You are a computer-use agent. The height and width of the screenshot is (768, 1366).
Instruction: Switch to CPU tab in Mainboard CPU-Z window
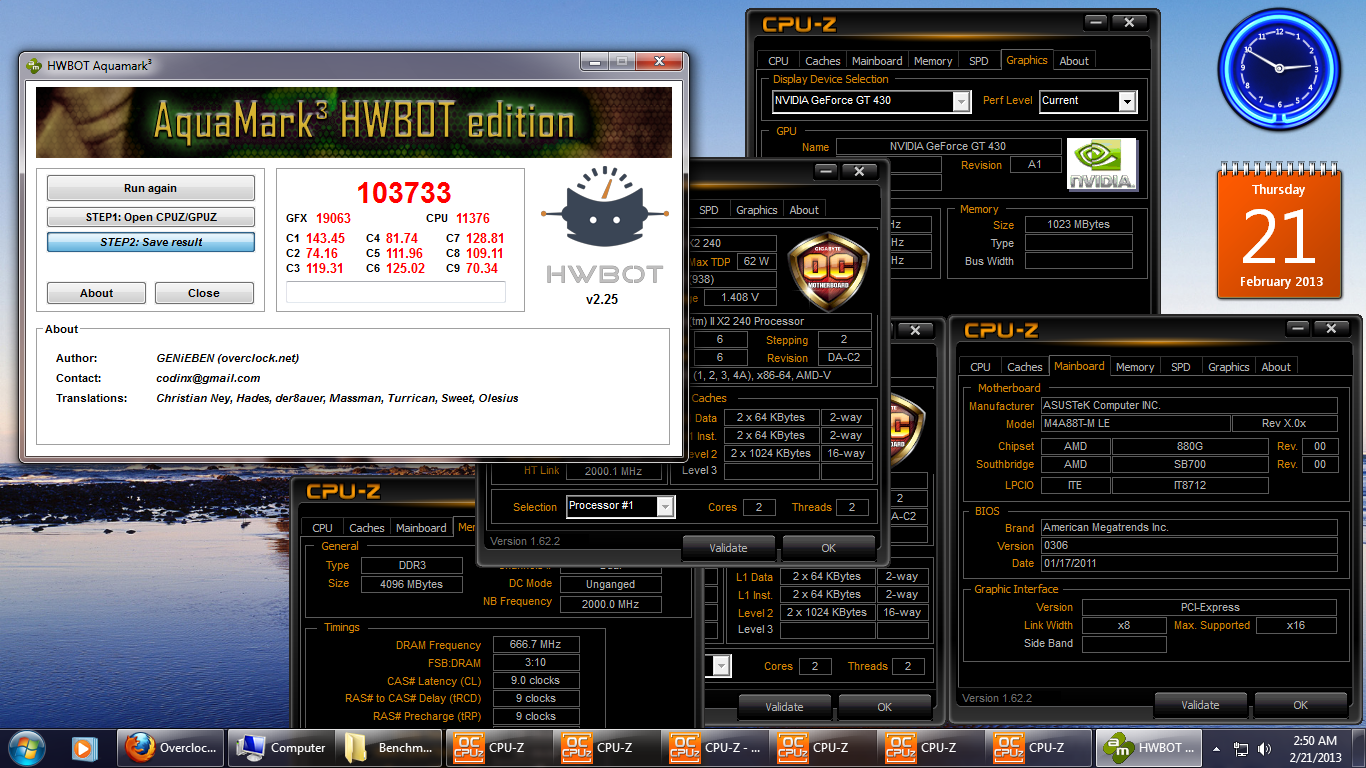pos(981,367)
